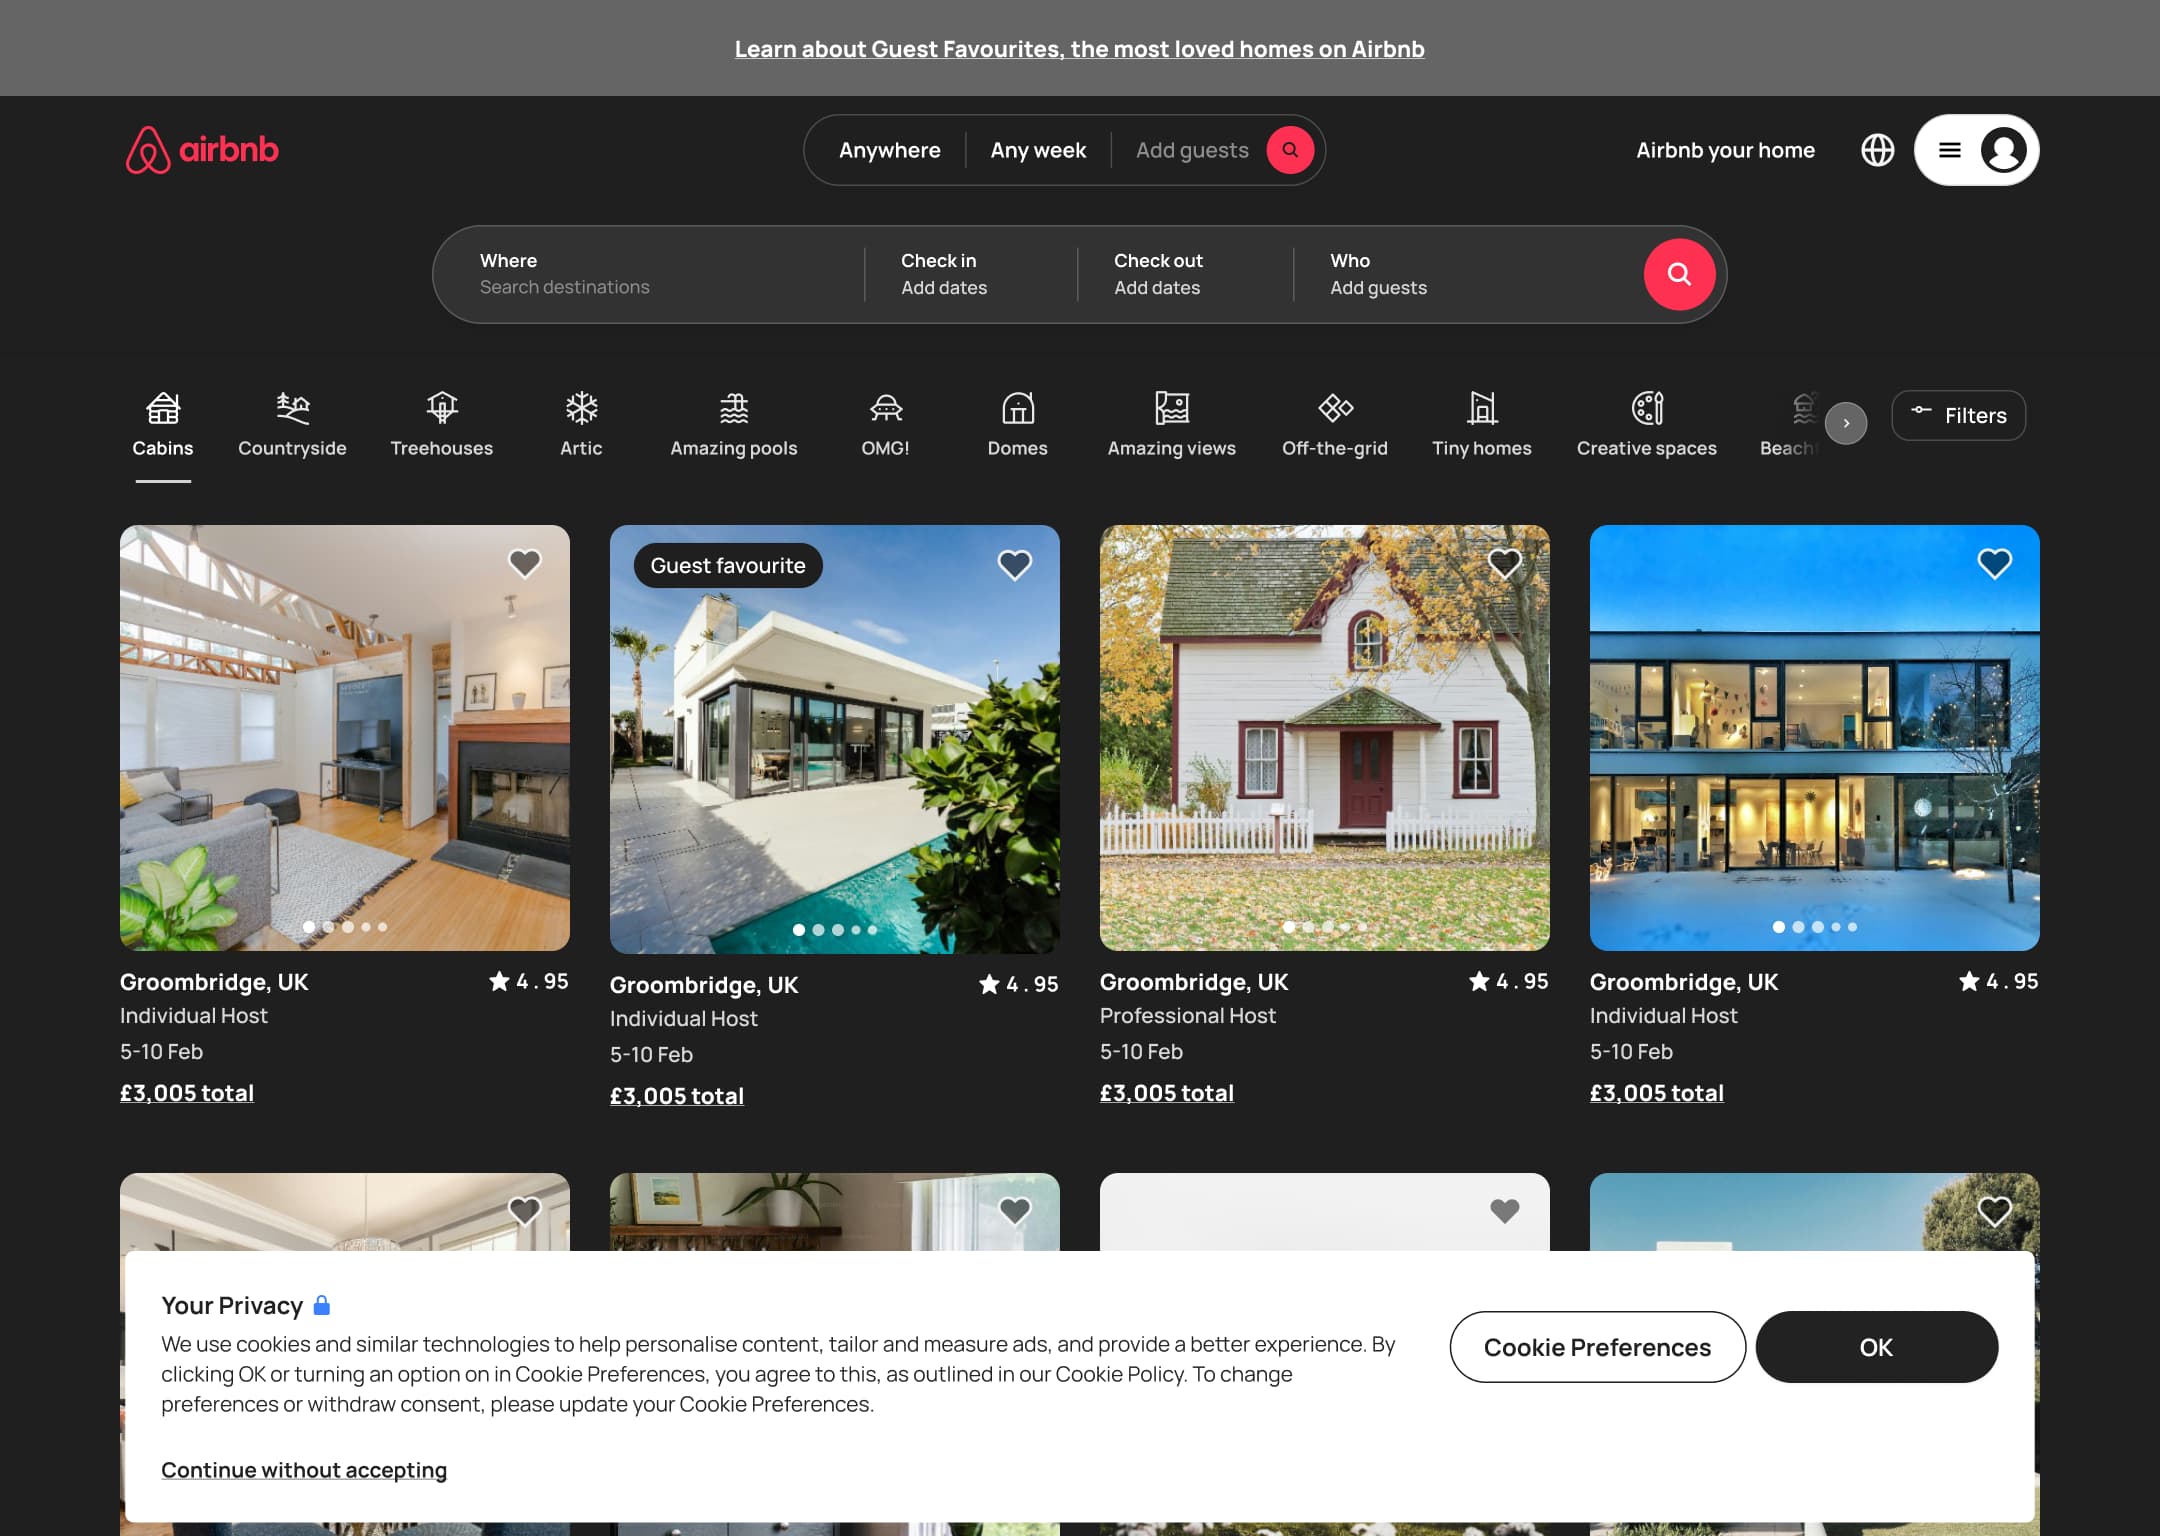Screen dimensions: 2160x1536
Task: Click the small red search icon in compact bar
Action: click(x=1290, y=150)
